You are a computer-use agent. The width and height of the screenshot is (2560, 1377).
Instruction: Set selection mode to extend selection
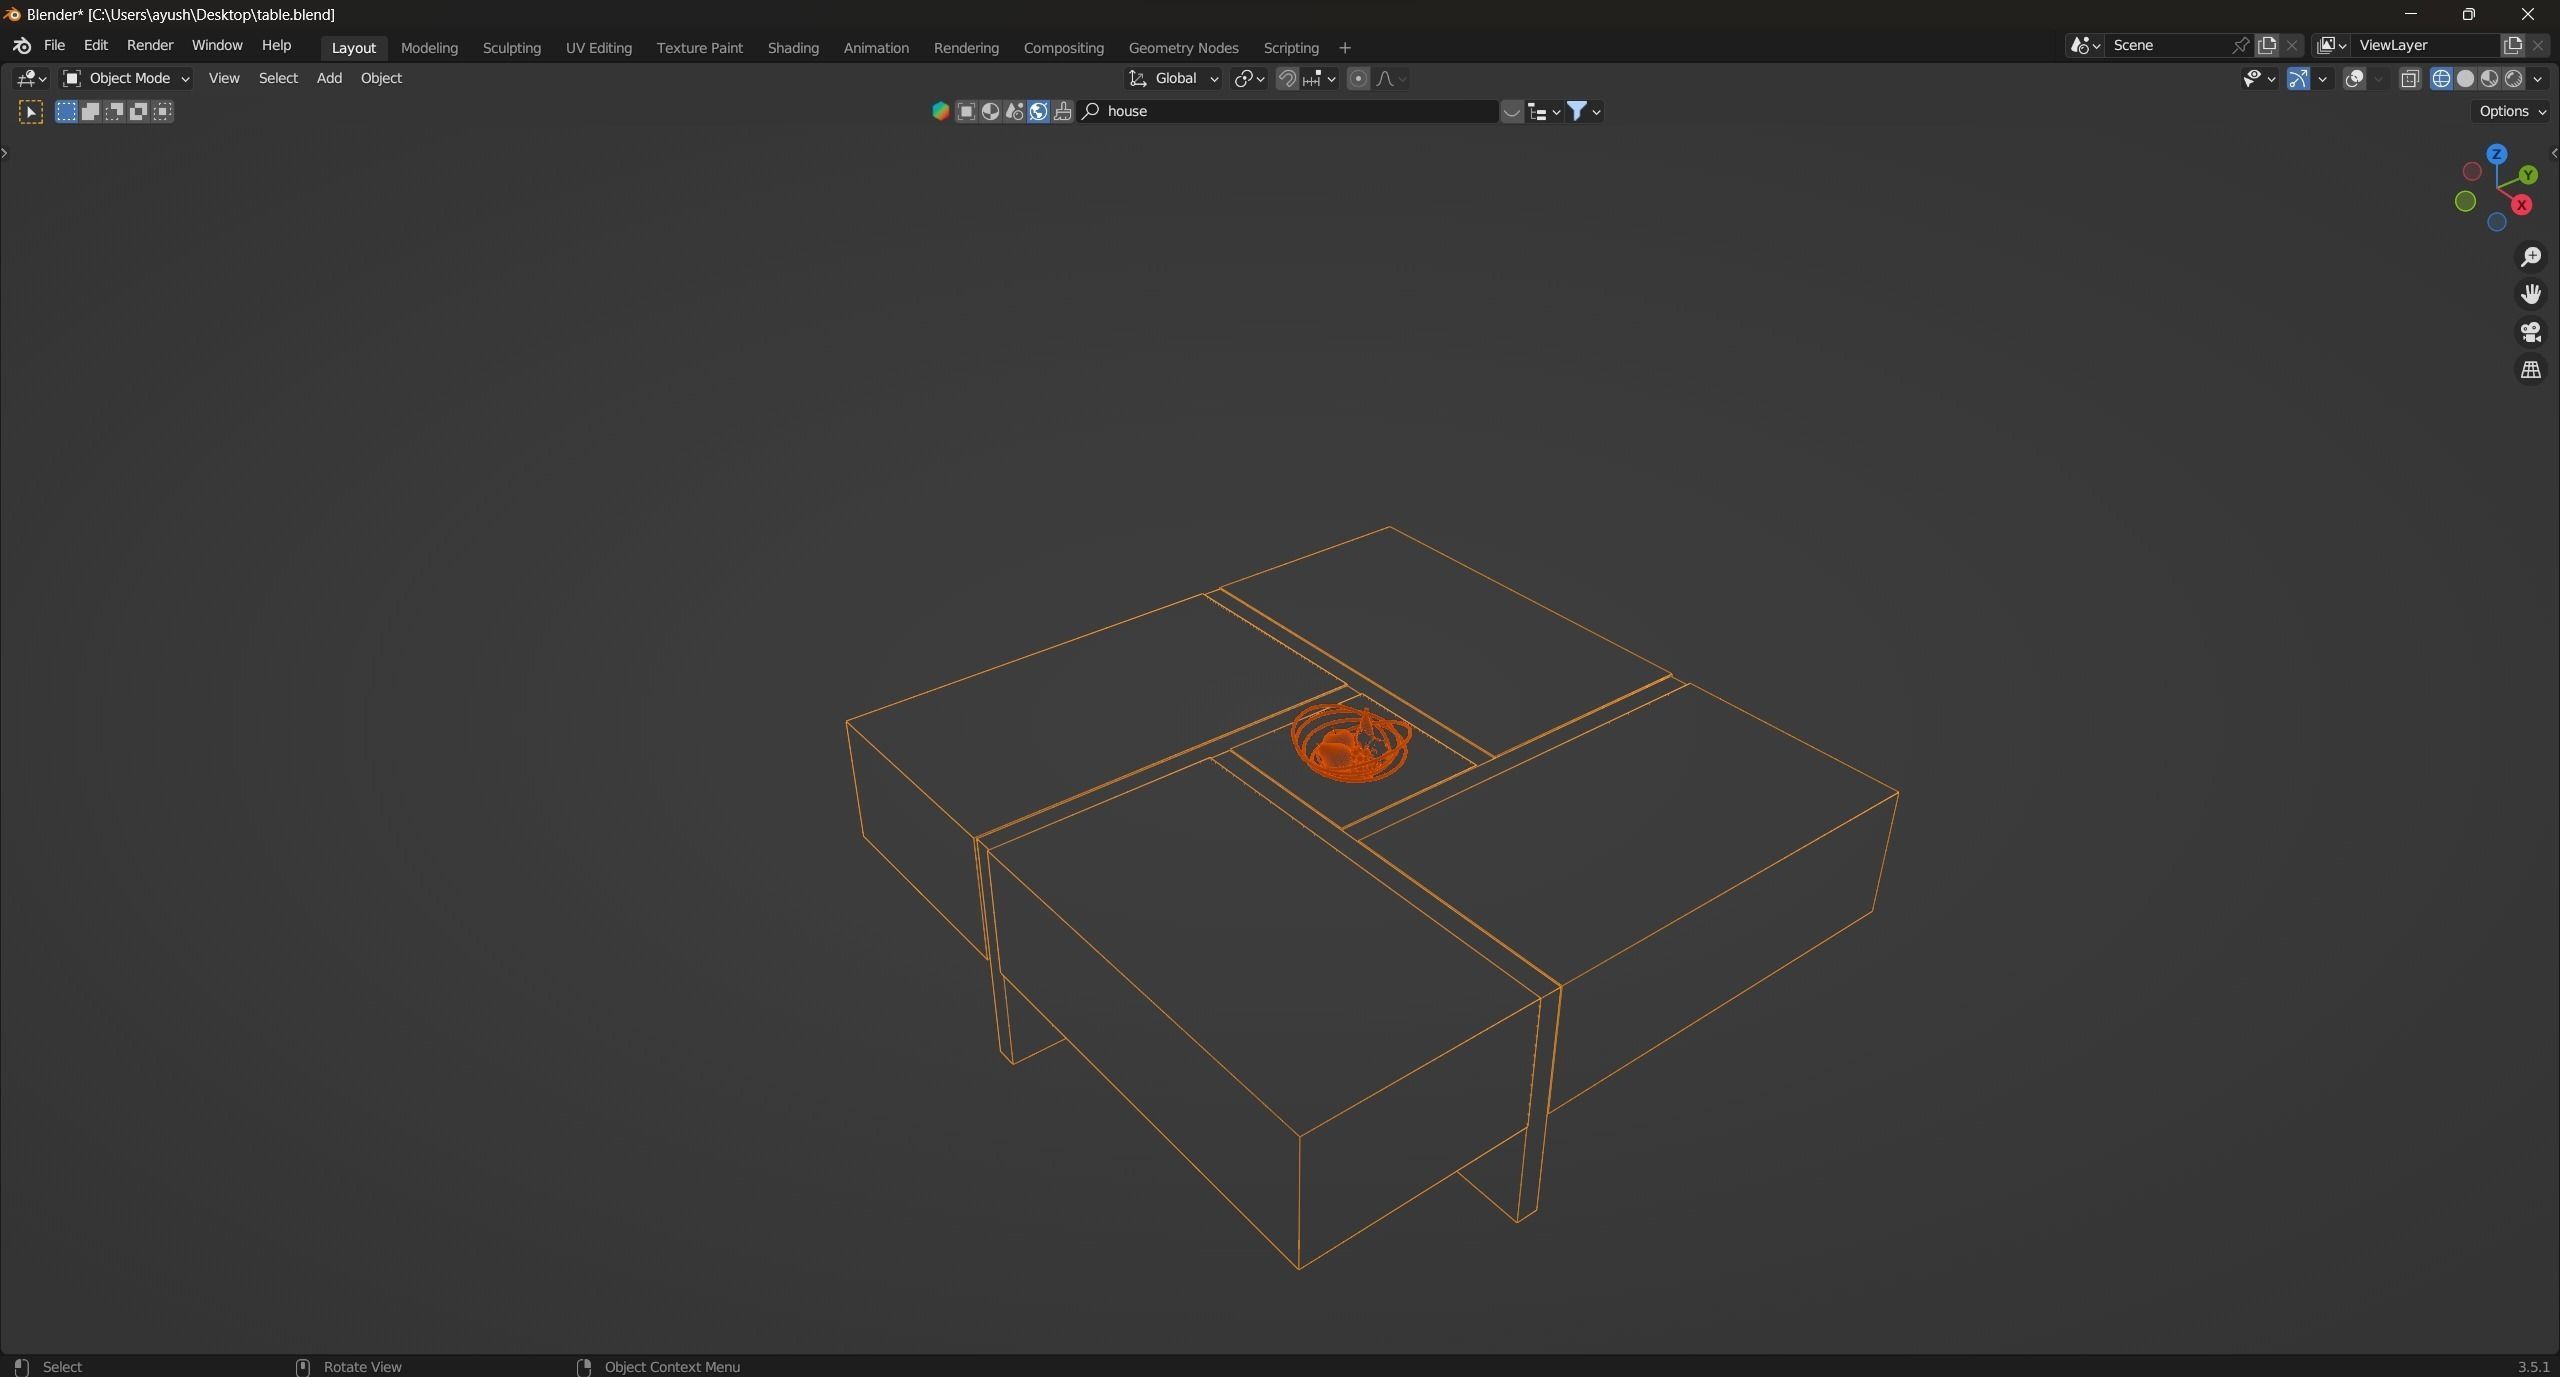coord(90,112)
